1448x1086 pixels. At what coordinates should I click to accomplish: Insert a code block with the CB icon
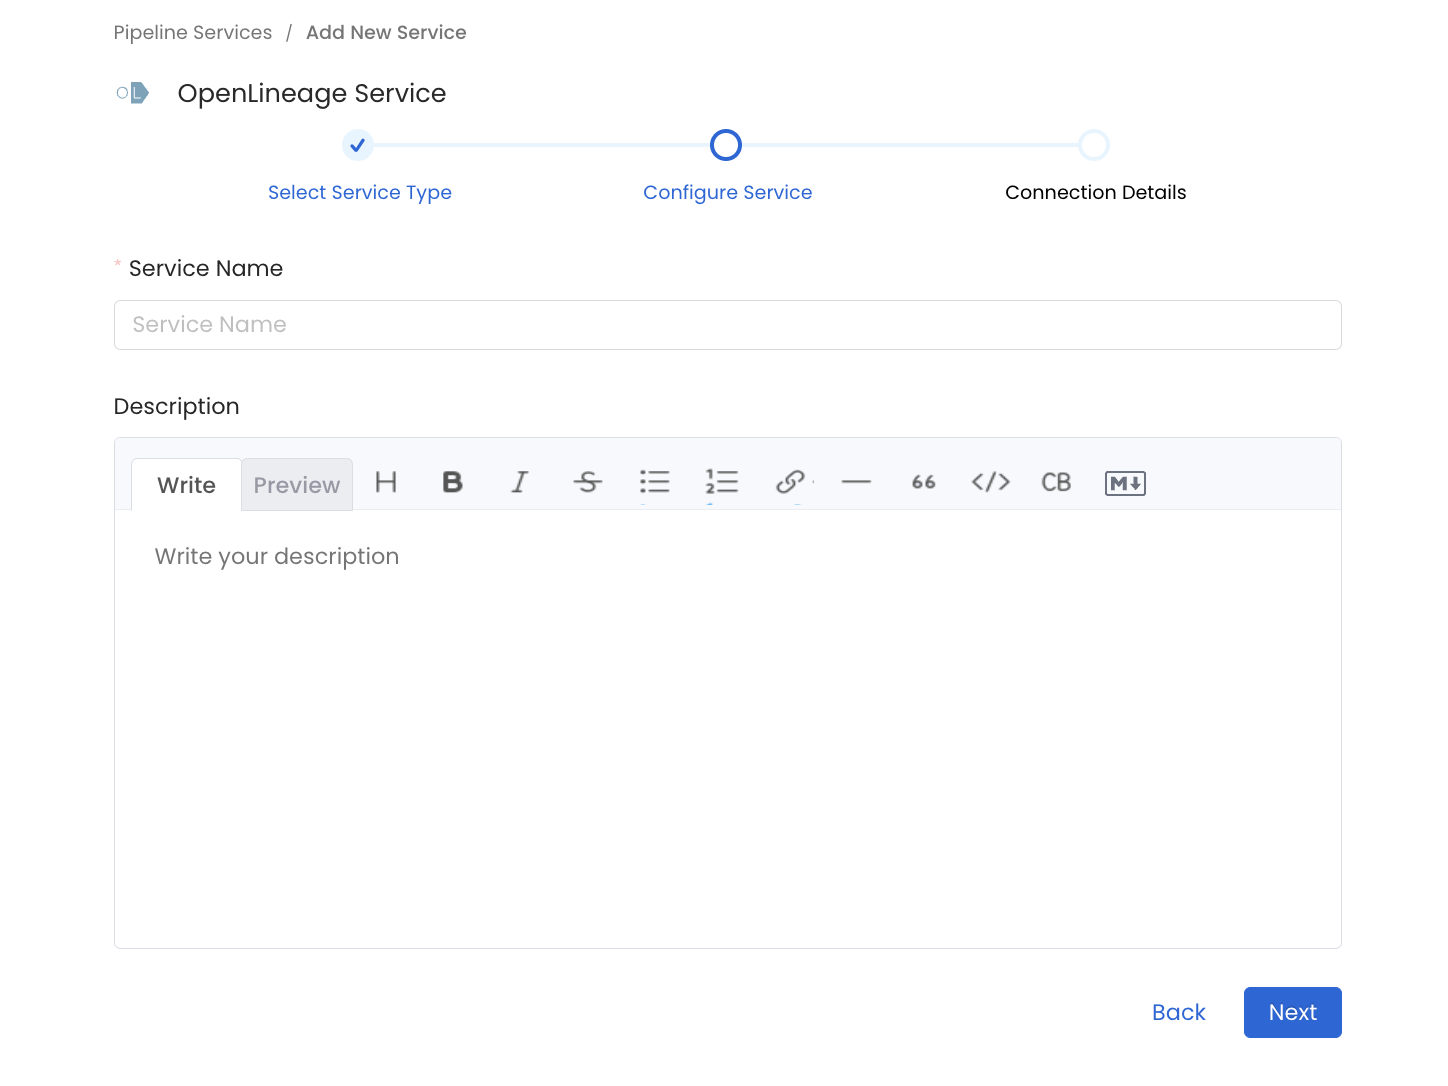[1056, 483]
